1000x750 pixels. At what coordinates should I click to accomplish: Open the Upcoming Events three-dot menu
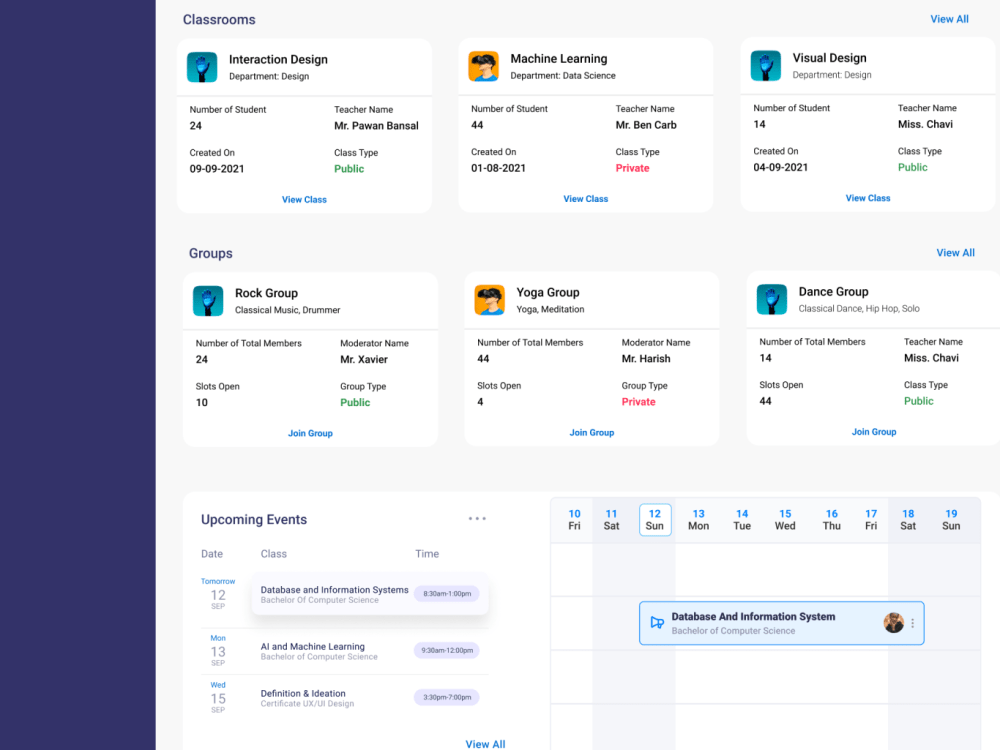tap(477, 518)
